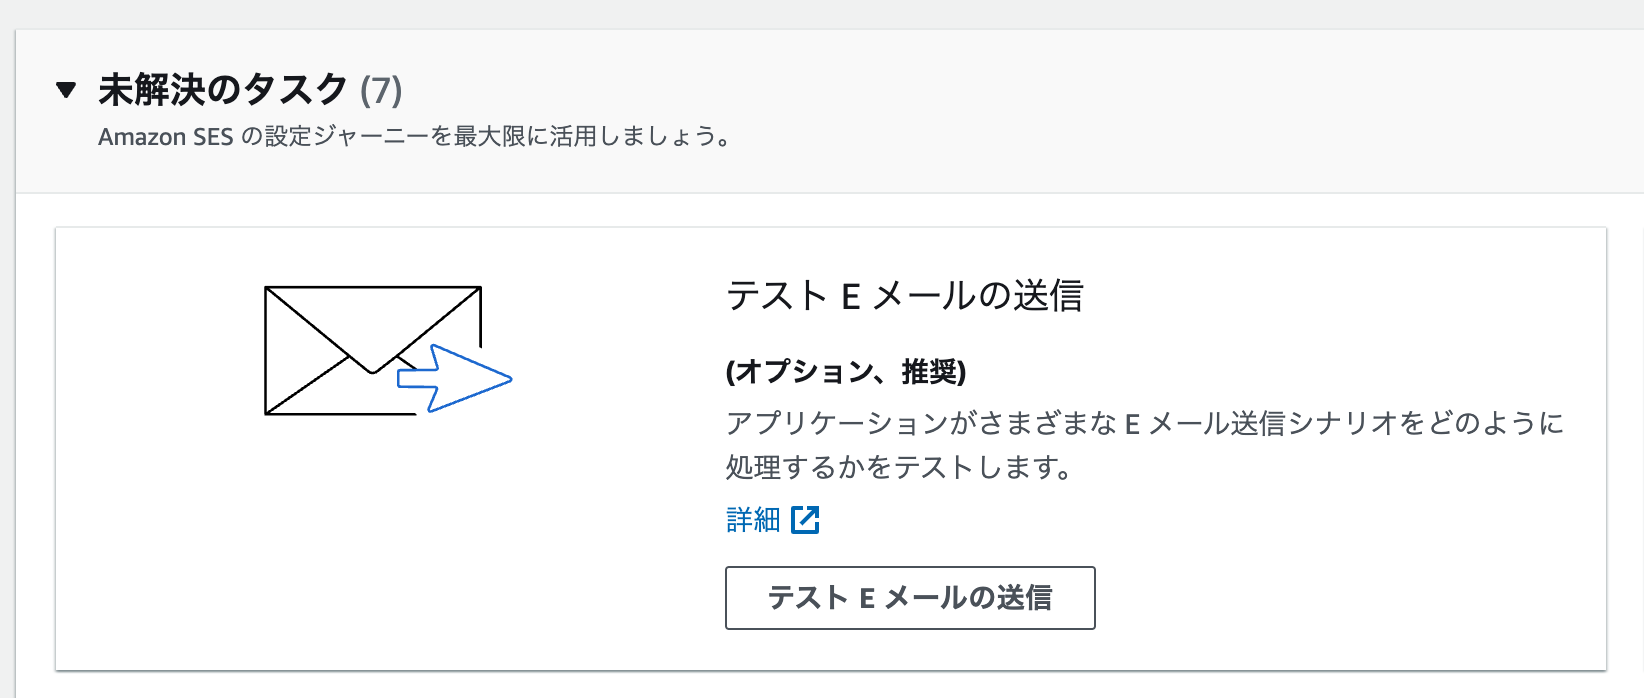Click the disclosure triangle next to 未解決のタスク
The width and height of the screenshot is (1644, 698).
point(64,91)
